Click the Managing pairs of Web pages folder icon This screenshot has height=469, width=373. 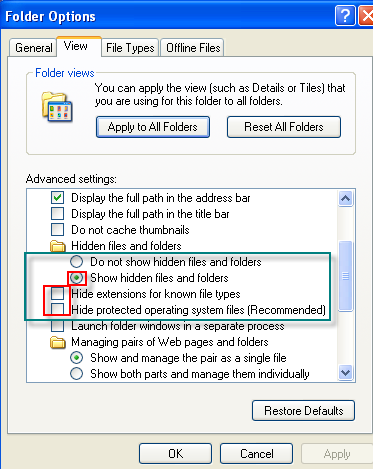[x=58, y=342]
